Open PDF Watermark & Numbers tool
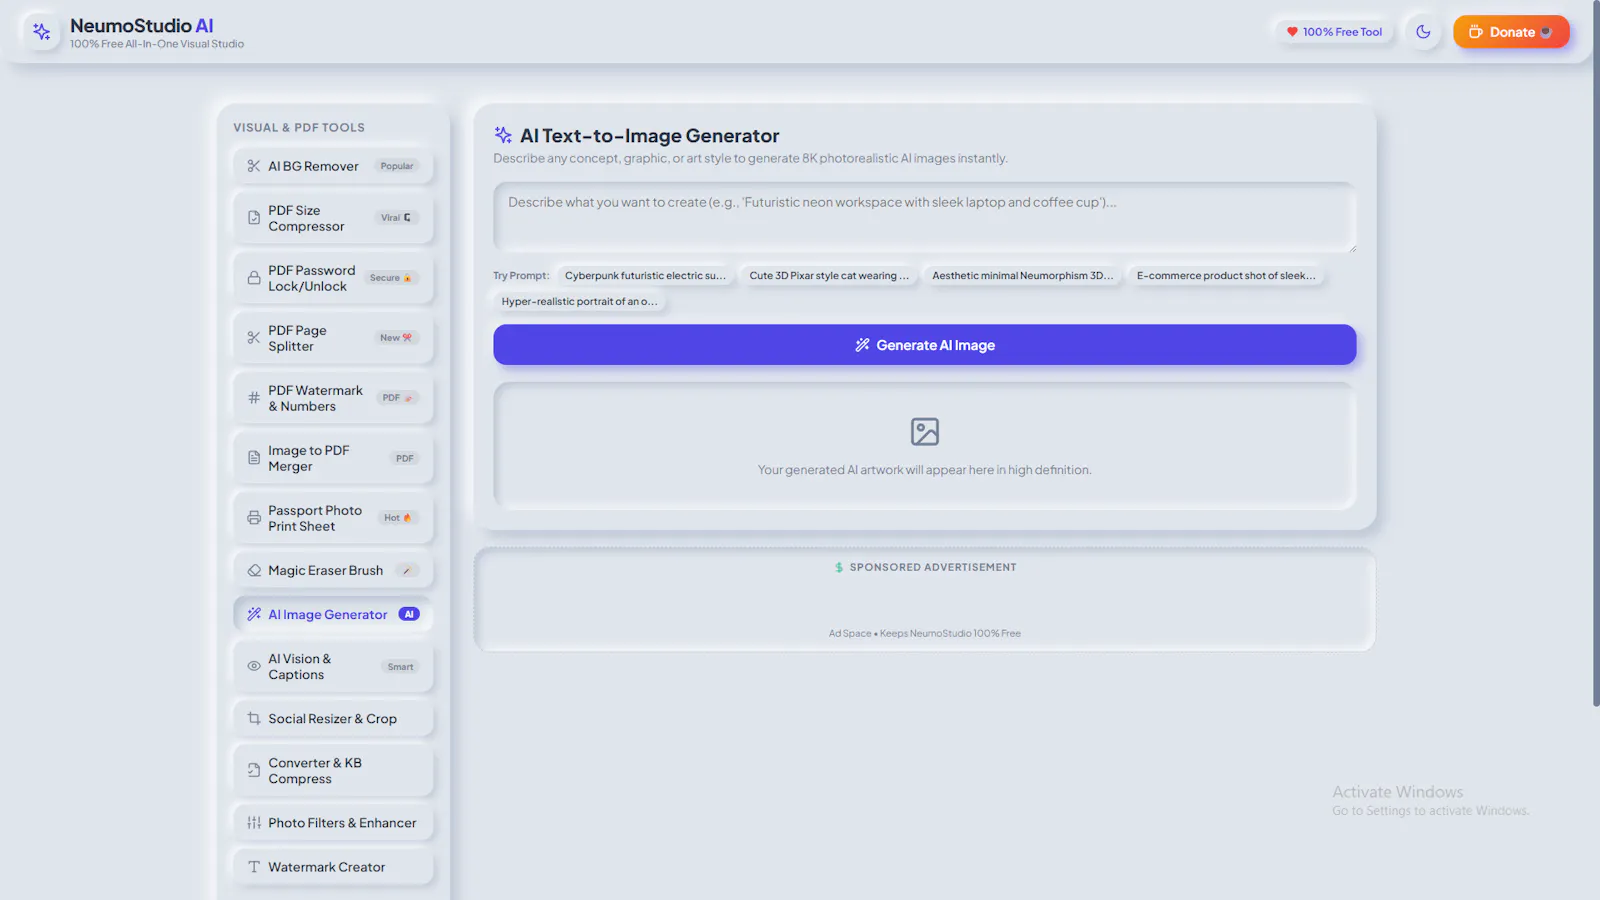Screen dimensions: 1600x900 (x=333, y=398)
